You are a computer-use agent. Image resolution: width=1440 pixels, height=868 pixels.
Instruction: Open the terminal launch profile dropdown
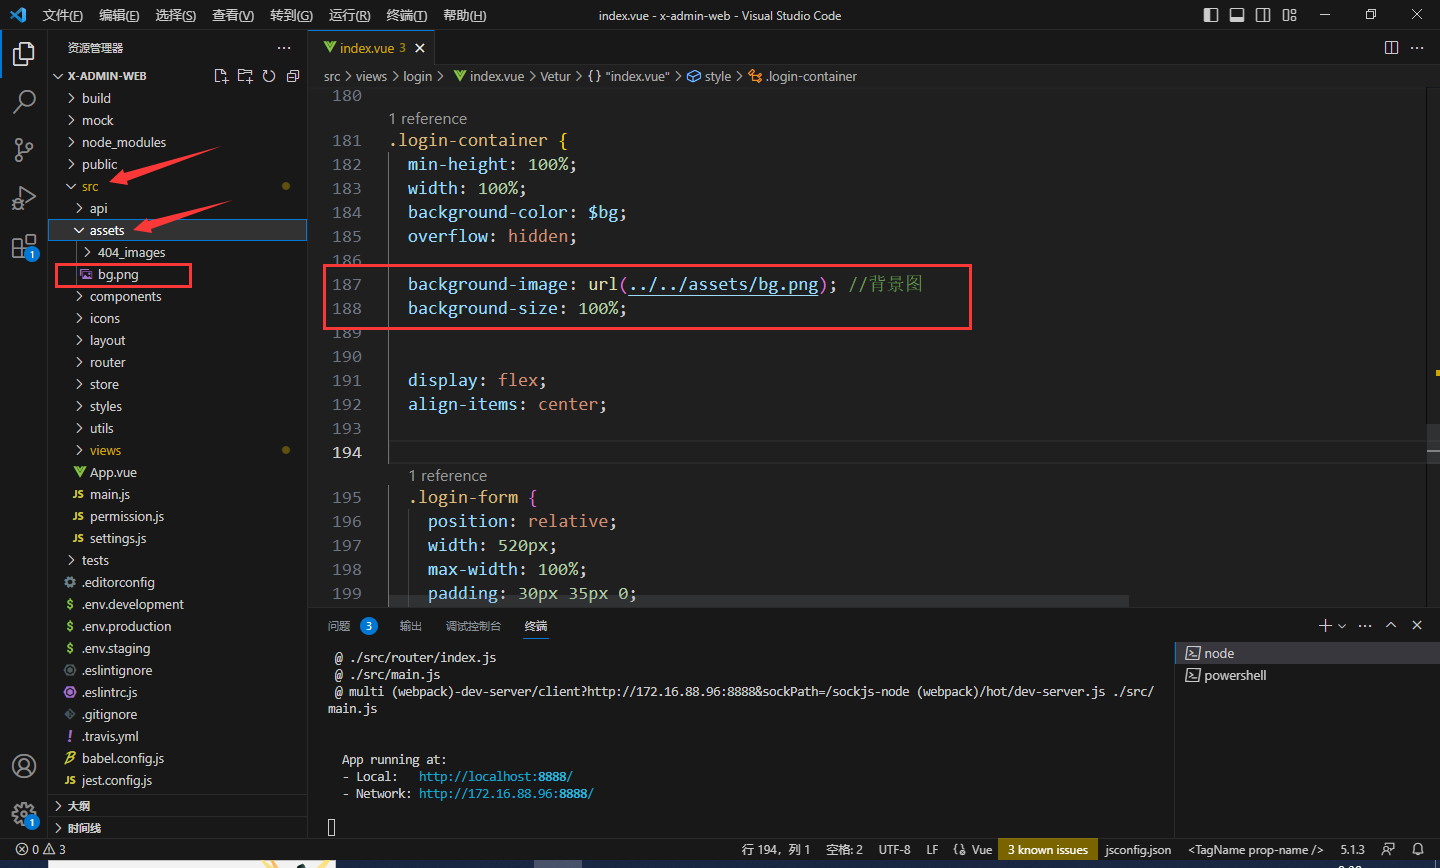pyautogui.click(x=1342, y=625)
